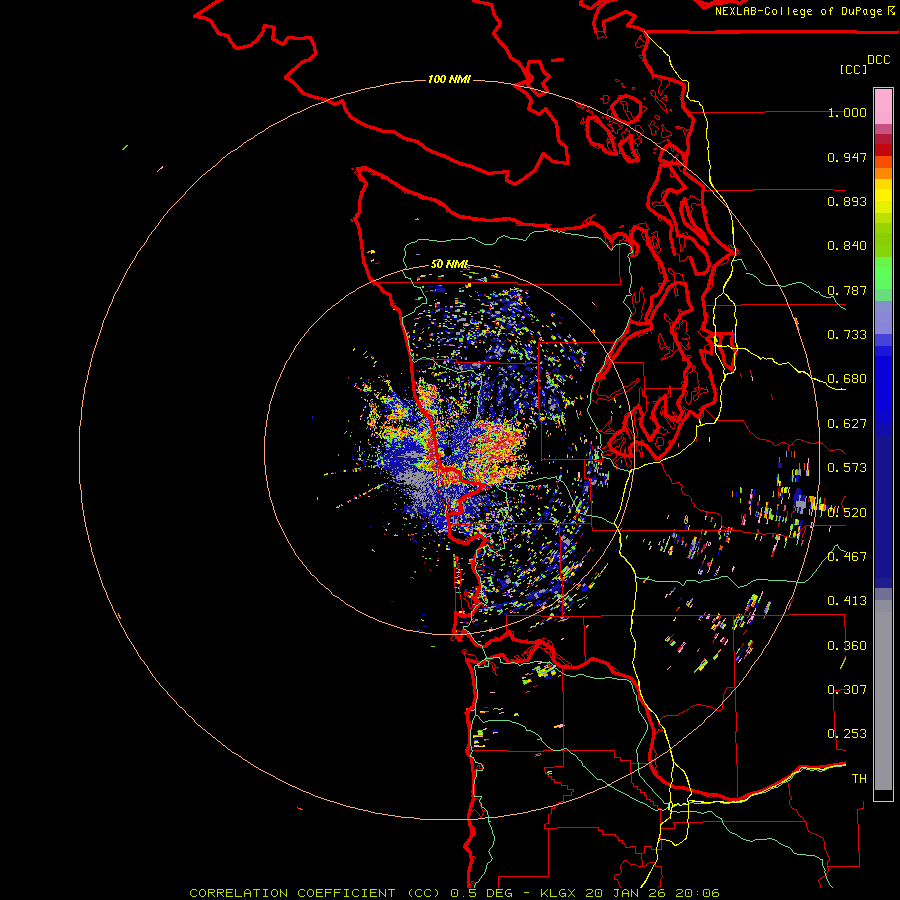Screen dimensions: 900x900
Task: Click the 0.573 legend value
Action: pos(847,468)
